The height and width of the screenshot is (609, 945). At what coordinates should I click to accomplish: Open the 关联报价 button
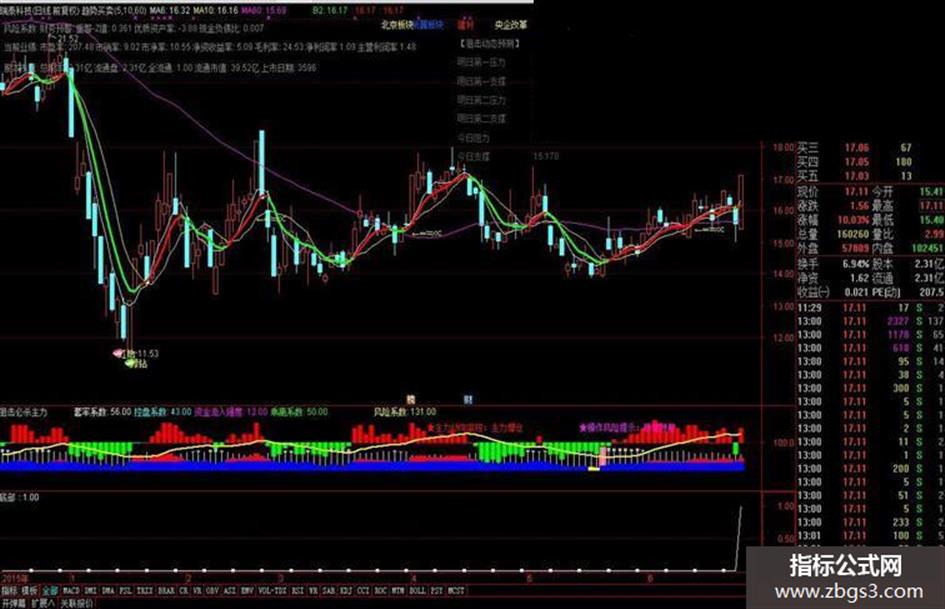(76, 602)
